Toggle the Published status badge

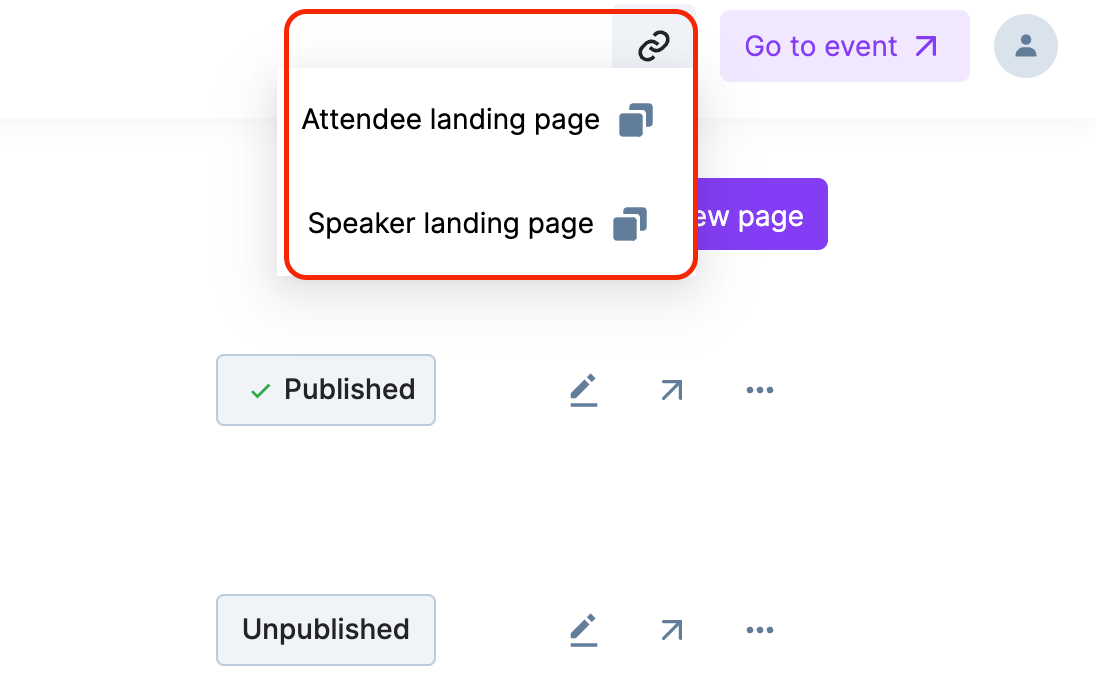click(x=326, y=390)
